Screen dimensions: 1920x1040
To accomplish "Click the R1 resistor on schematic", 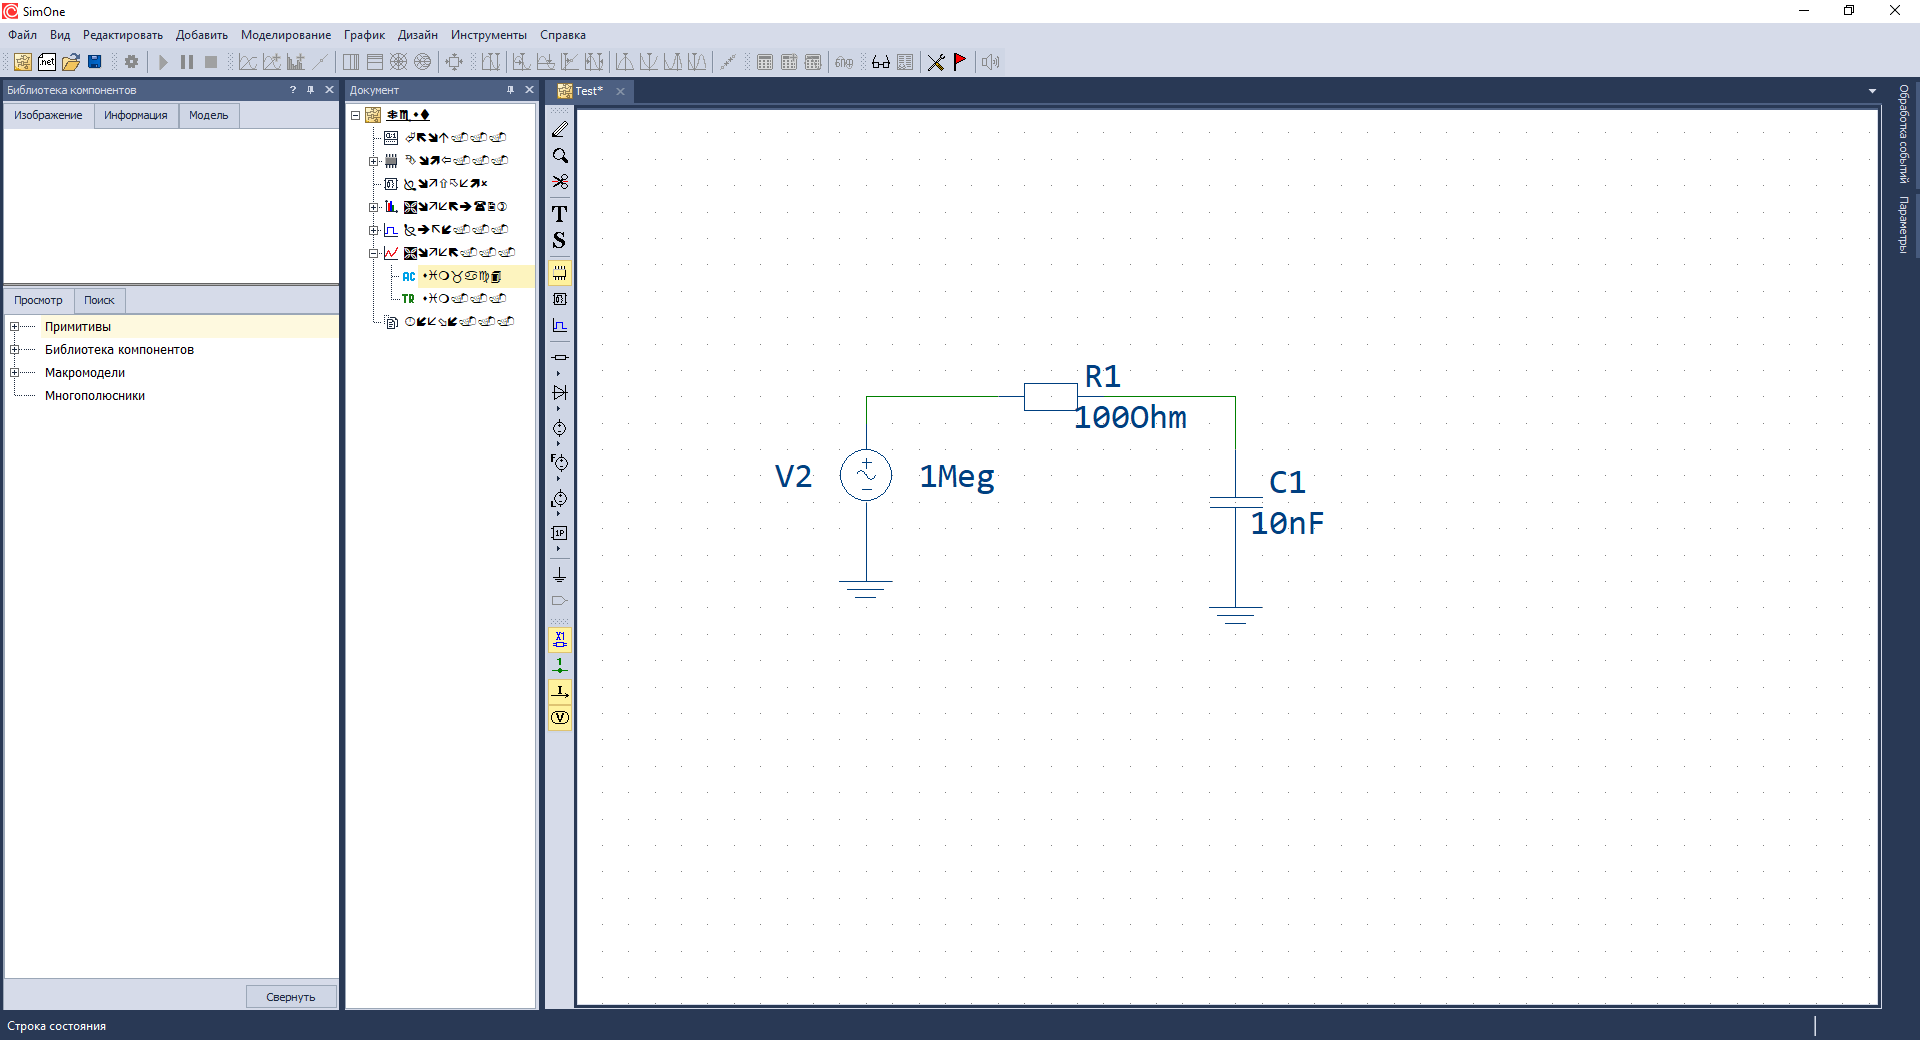I will point(1050,397).
